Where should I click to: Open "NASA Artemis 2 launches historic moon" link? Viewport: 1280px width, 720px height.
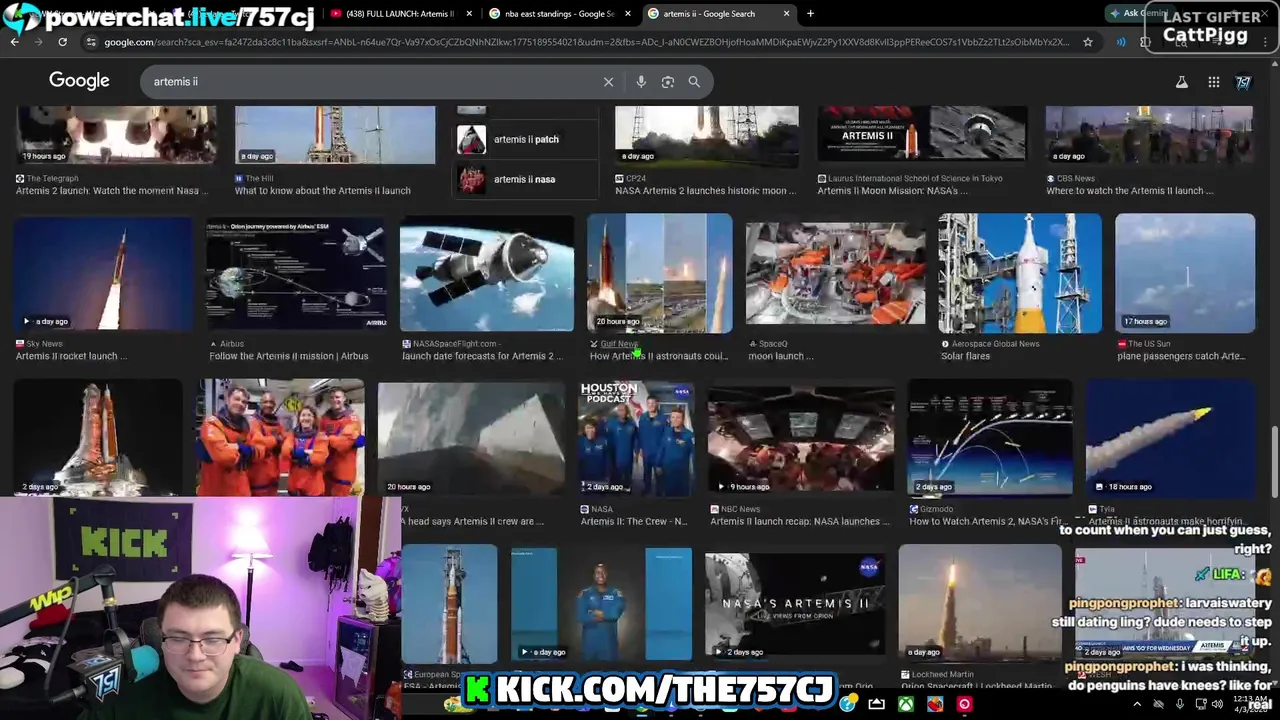point(706,191)
